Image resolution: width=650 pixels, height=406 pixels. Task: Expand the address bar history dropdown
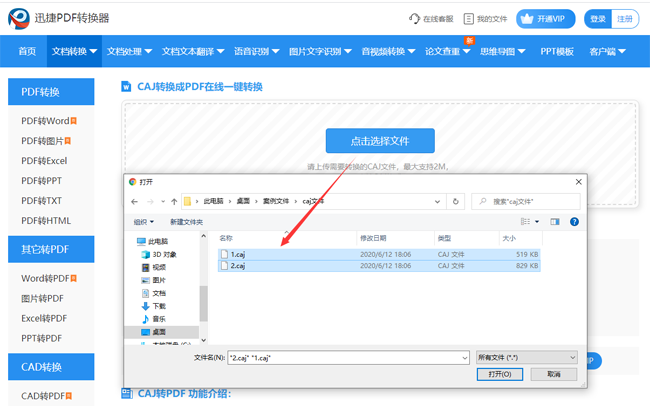[437, 202]
